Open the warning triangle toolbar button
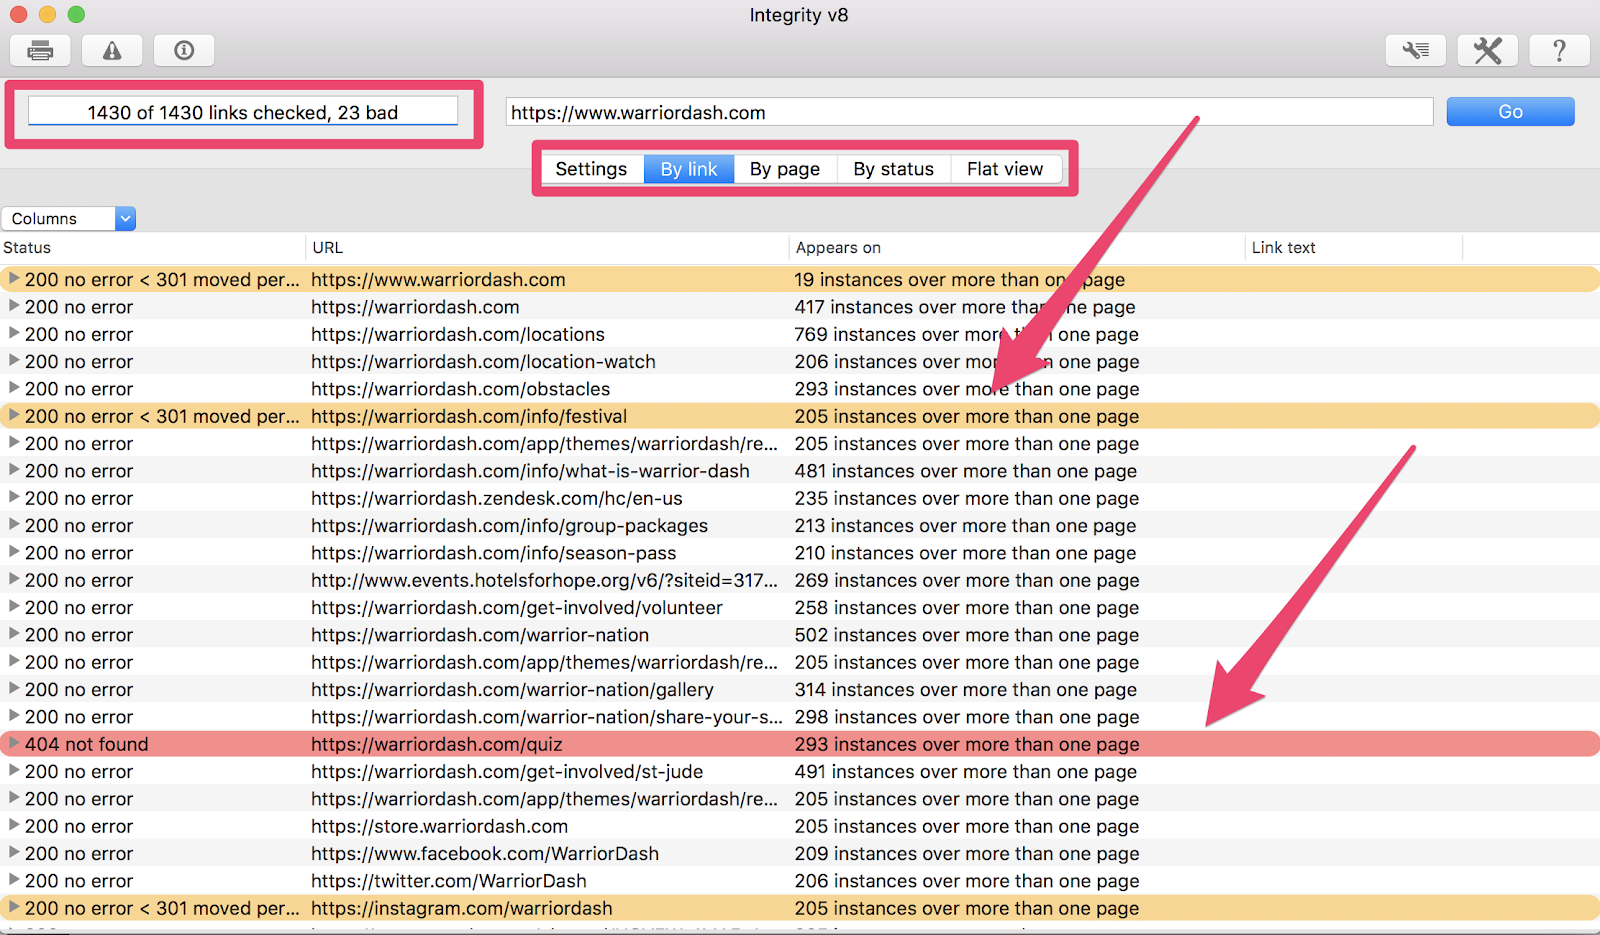This screenshot has height=935, width=1600. (112, 50)
